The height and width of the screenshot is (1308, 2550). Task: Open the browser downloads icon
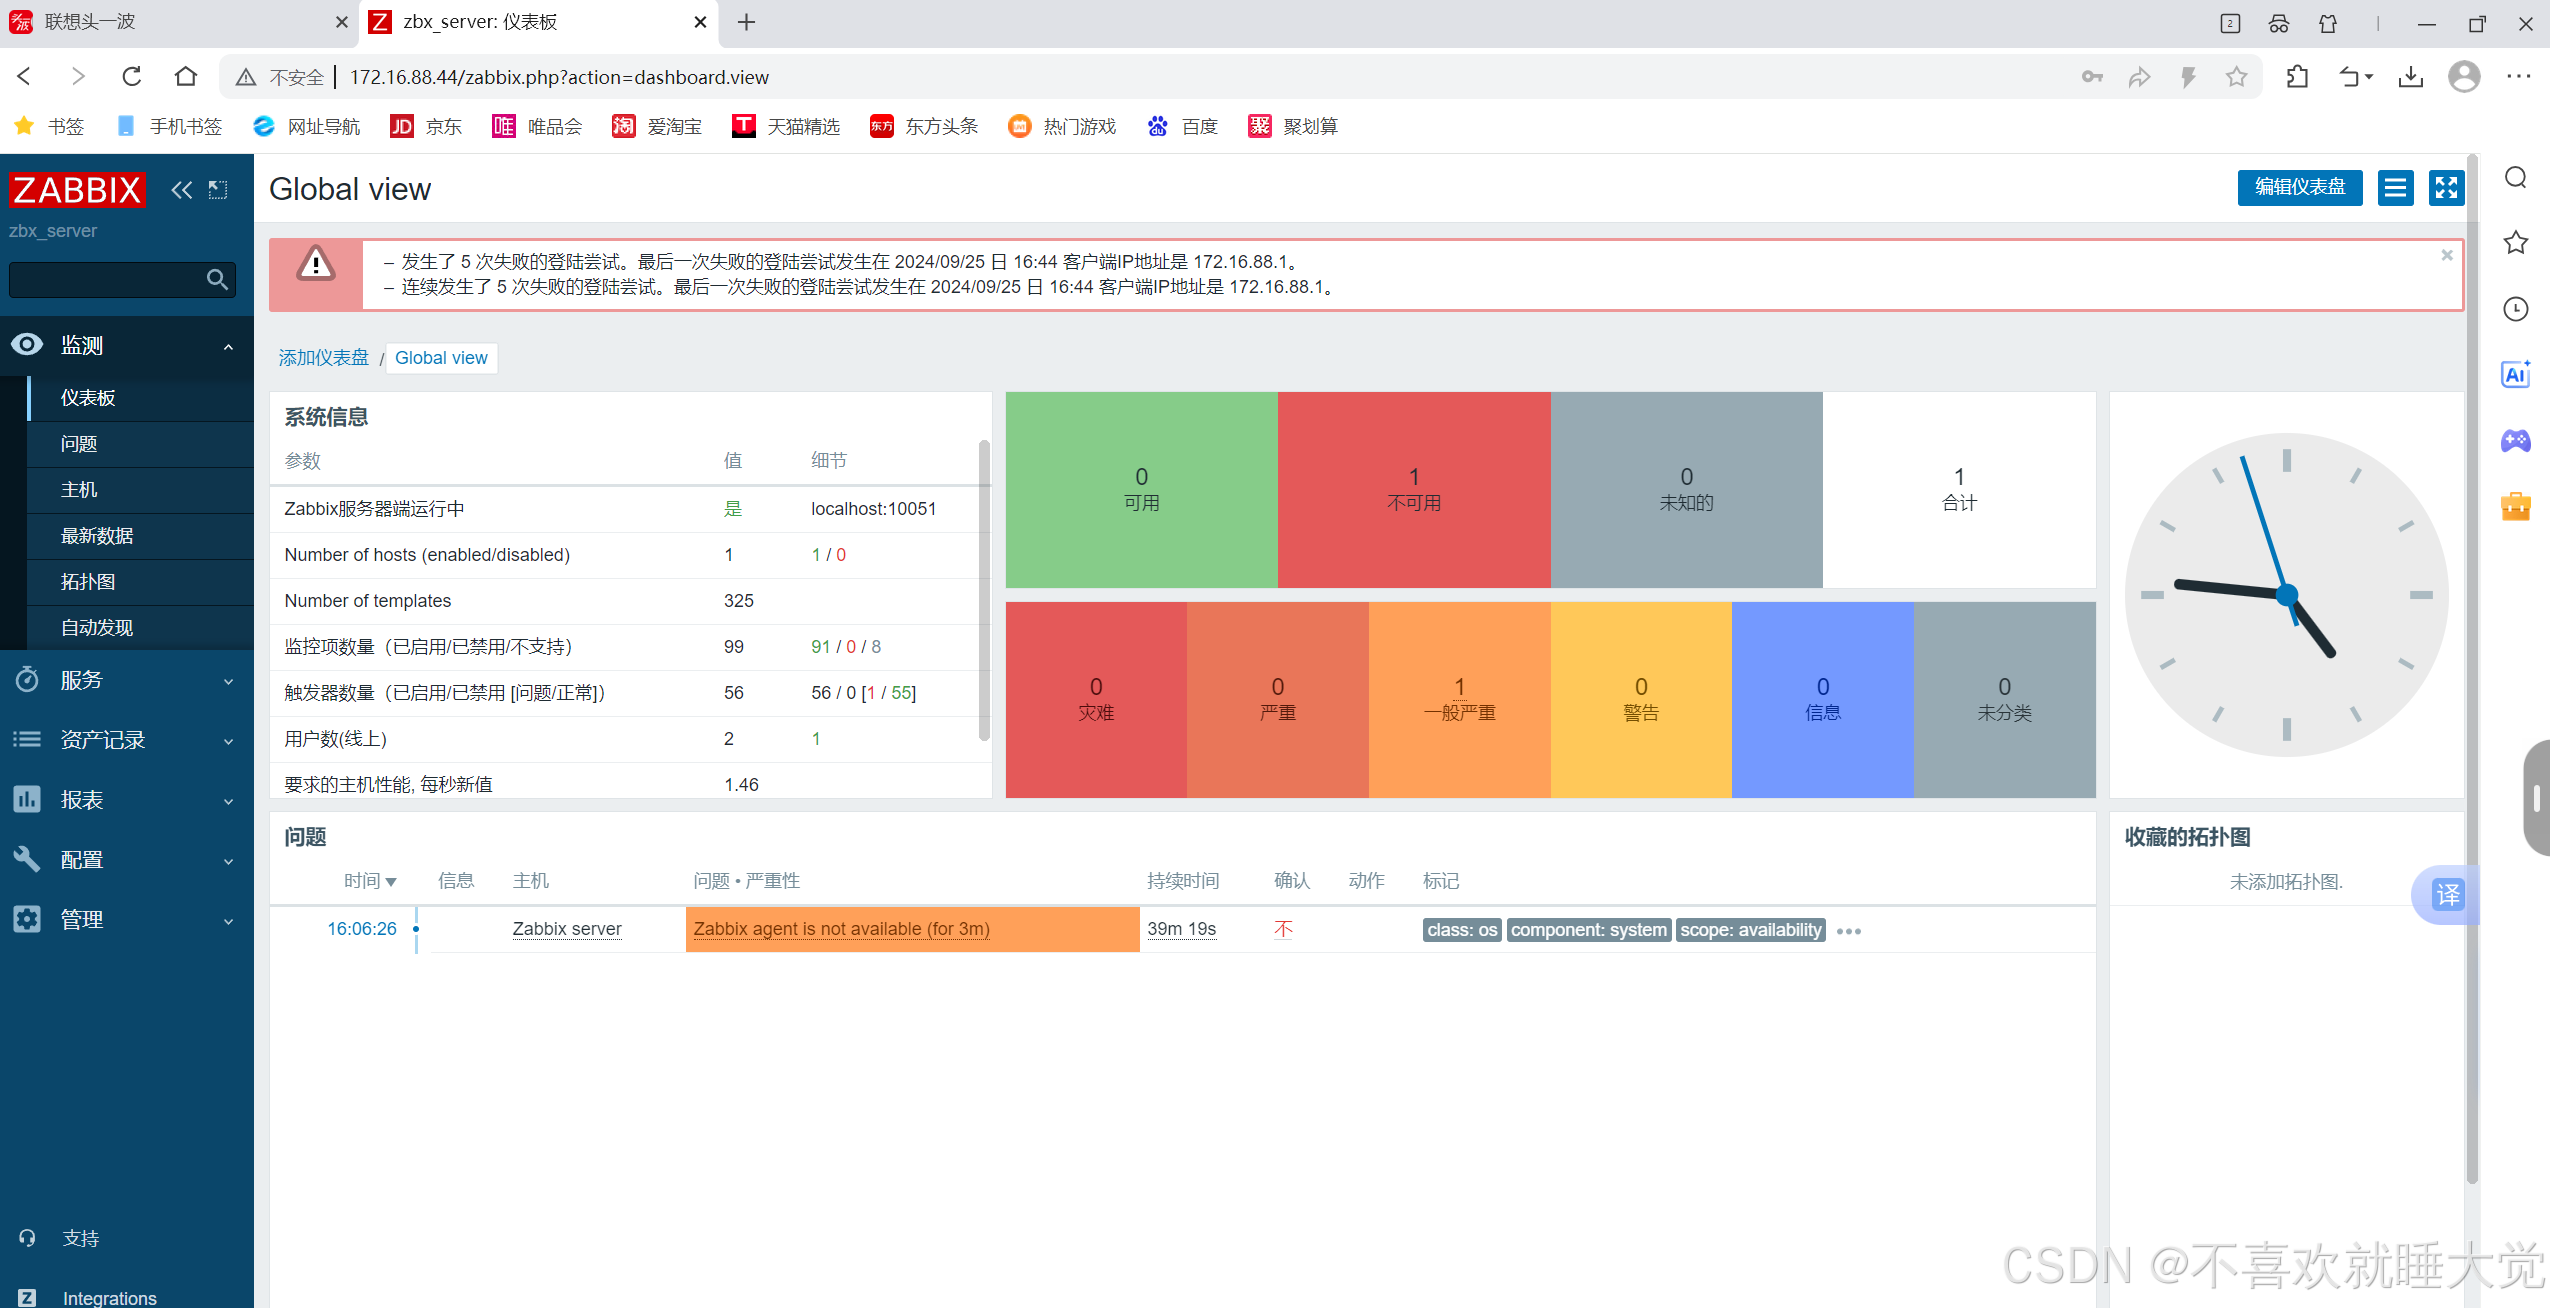2410,77
